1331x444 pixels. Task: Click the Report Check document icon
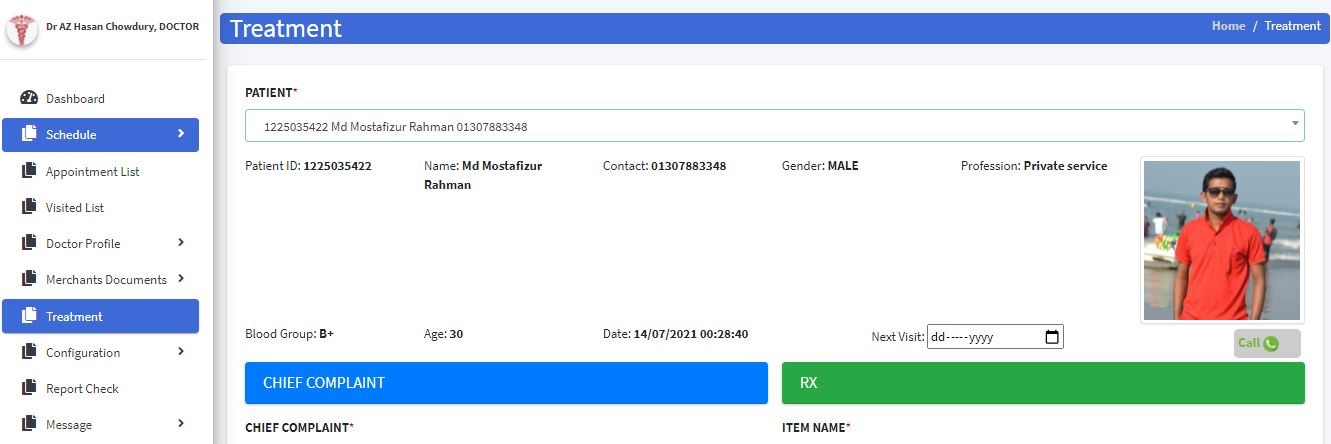tap(28, 388)
